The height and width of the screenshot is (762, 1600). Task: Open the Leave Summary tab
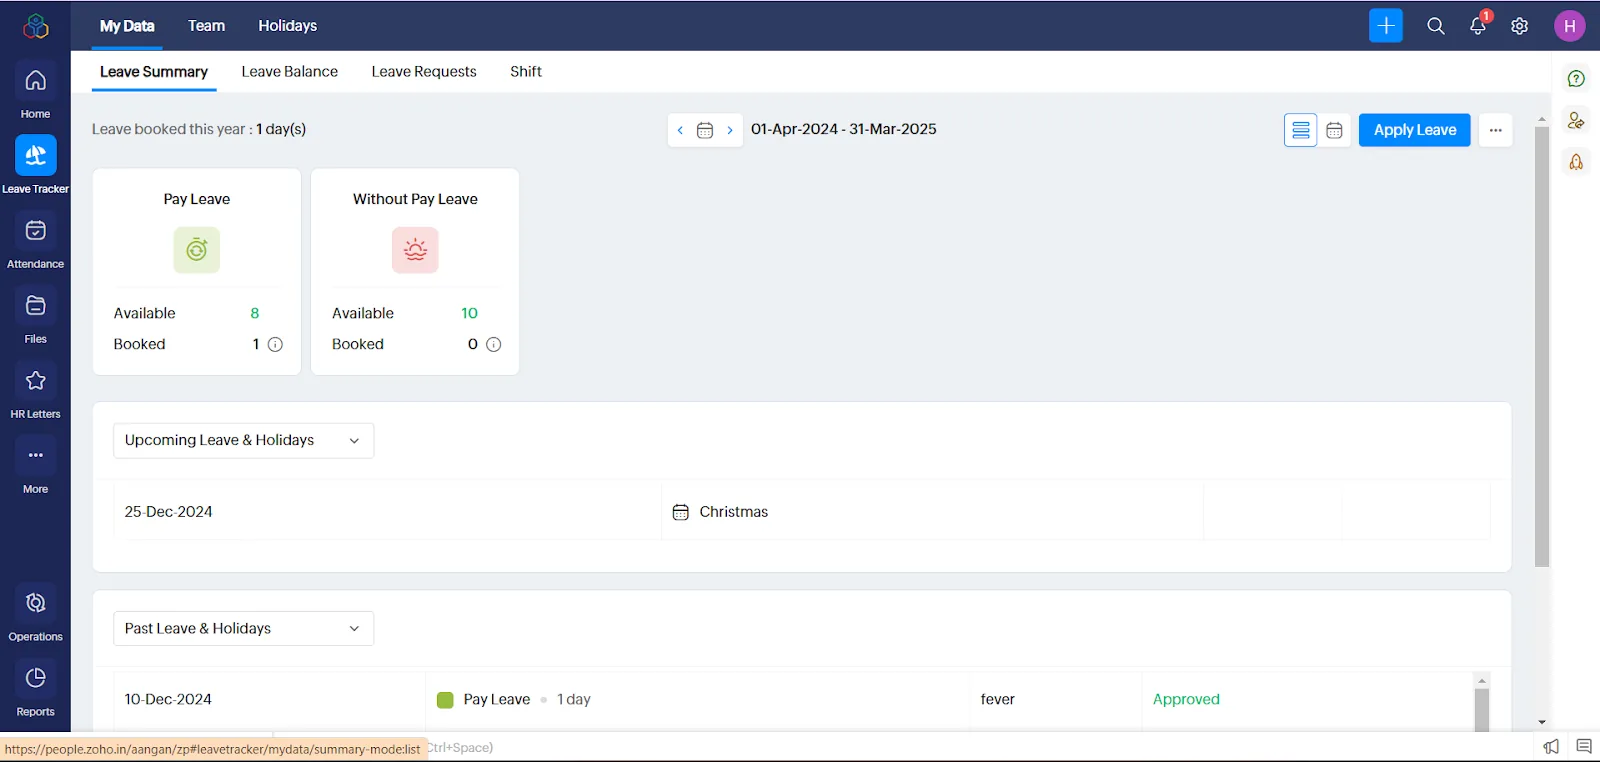(154, 72)
